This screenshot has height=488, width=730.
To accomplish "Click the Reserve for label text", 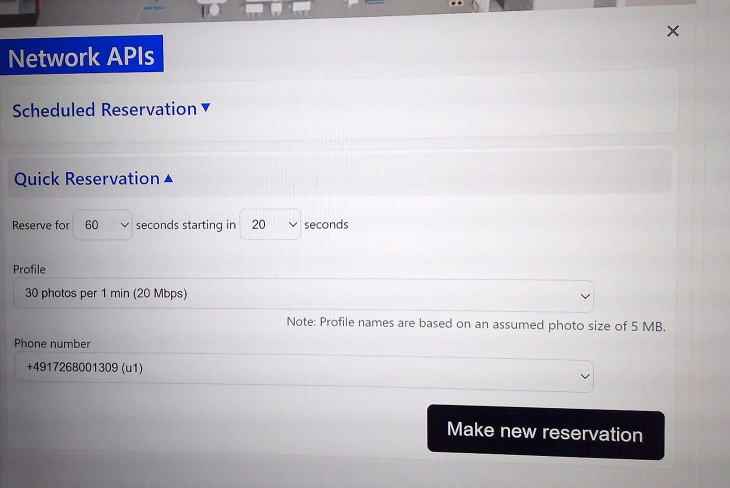I will coord(41,225).
